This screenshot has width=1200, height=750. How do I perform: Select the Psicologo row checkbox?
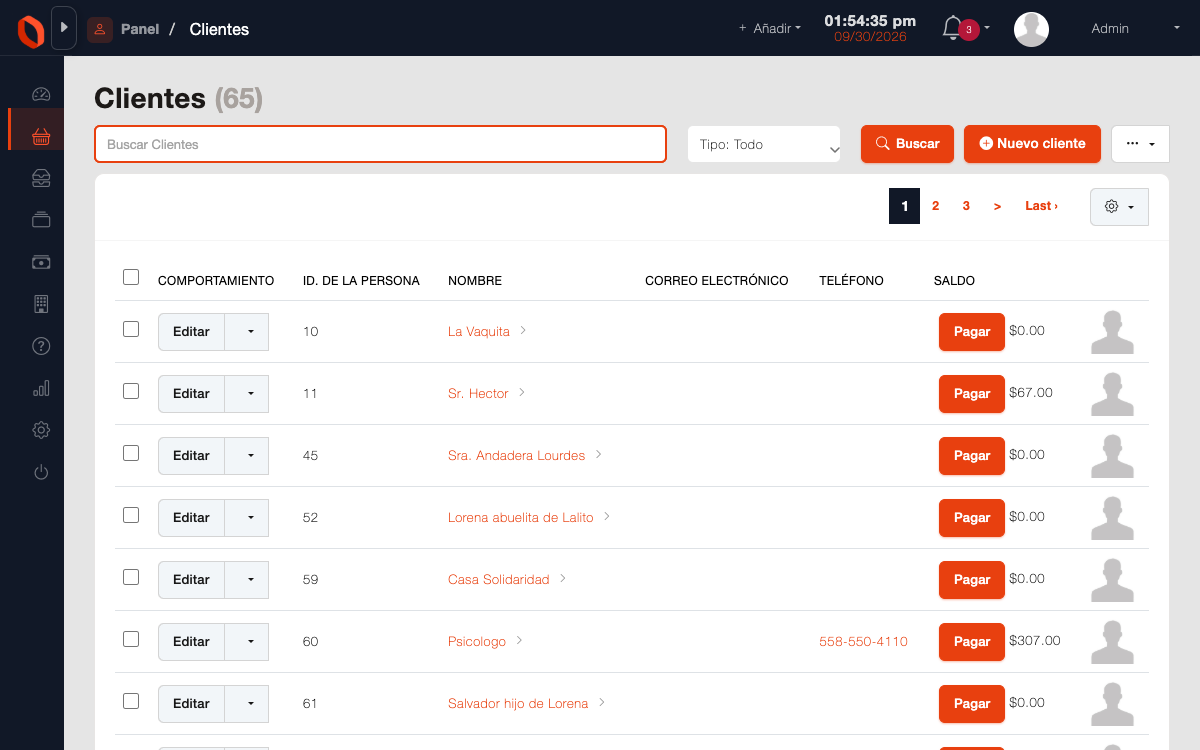point(131,639)
